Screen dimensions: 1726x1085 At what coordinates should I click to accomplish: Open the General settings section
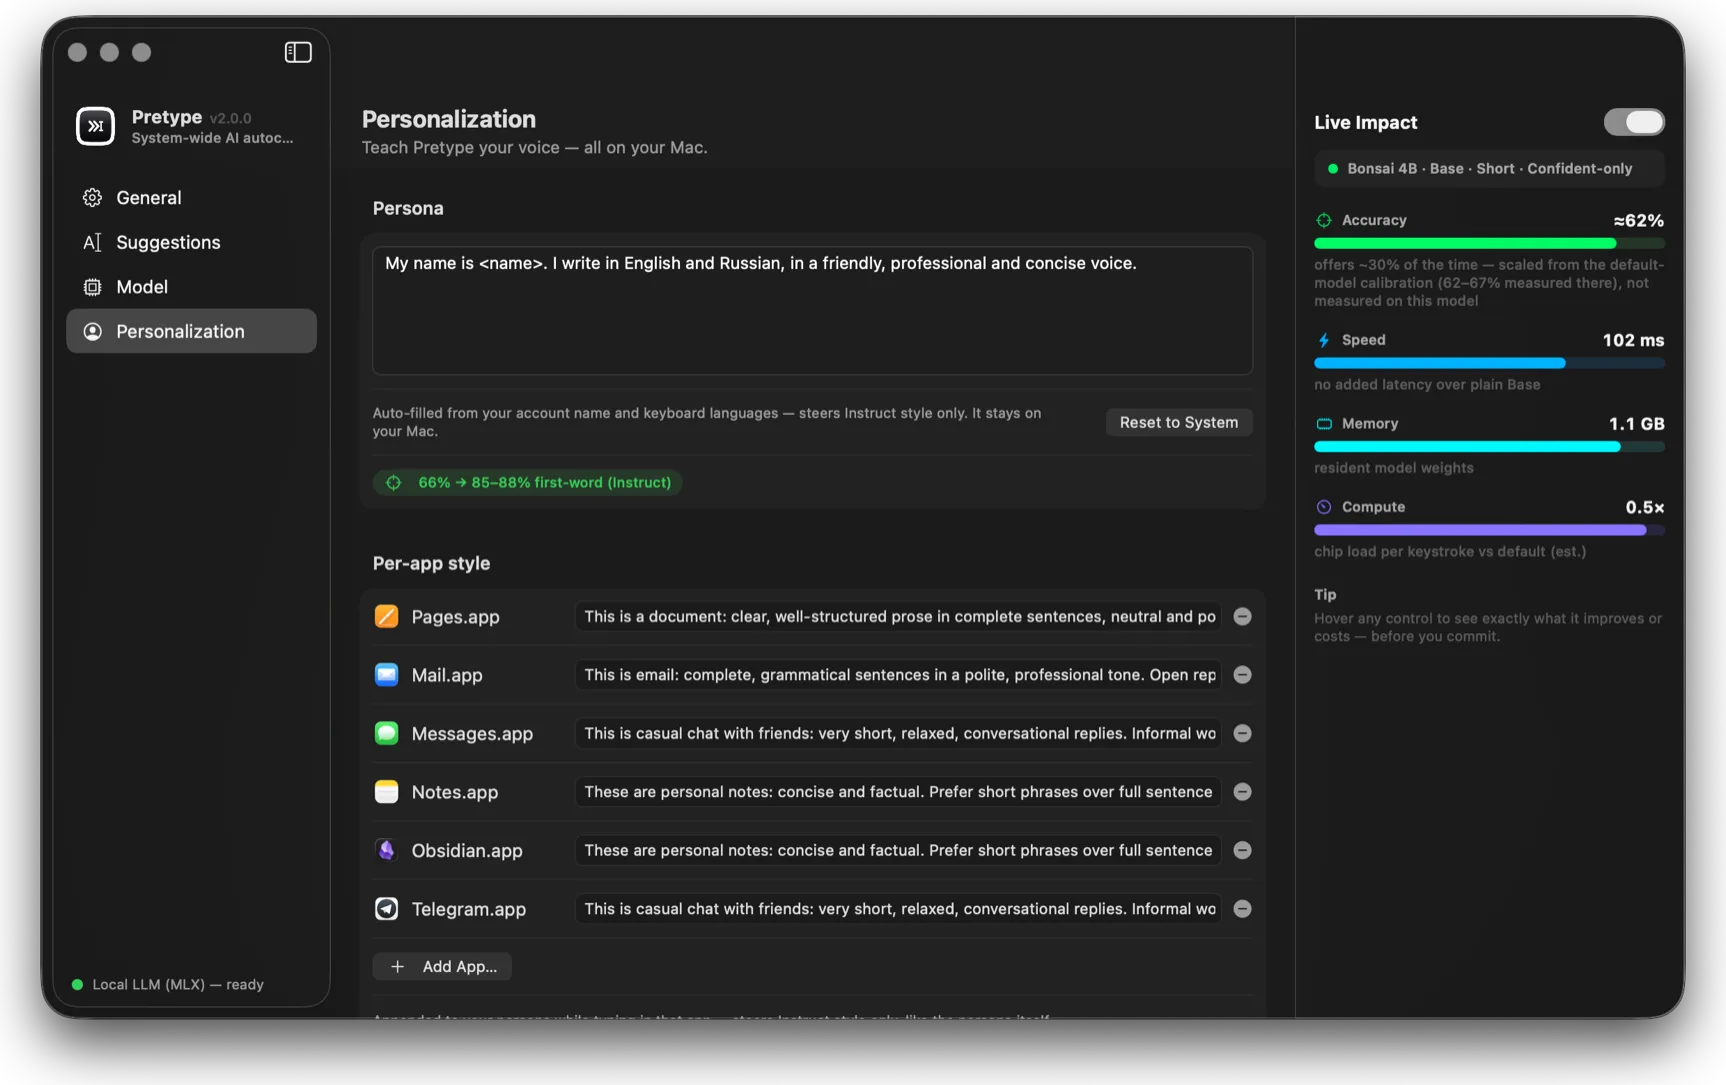(x=191, y=198)
